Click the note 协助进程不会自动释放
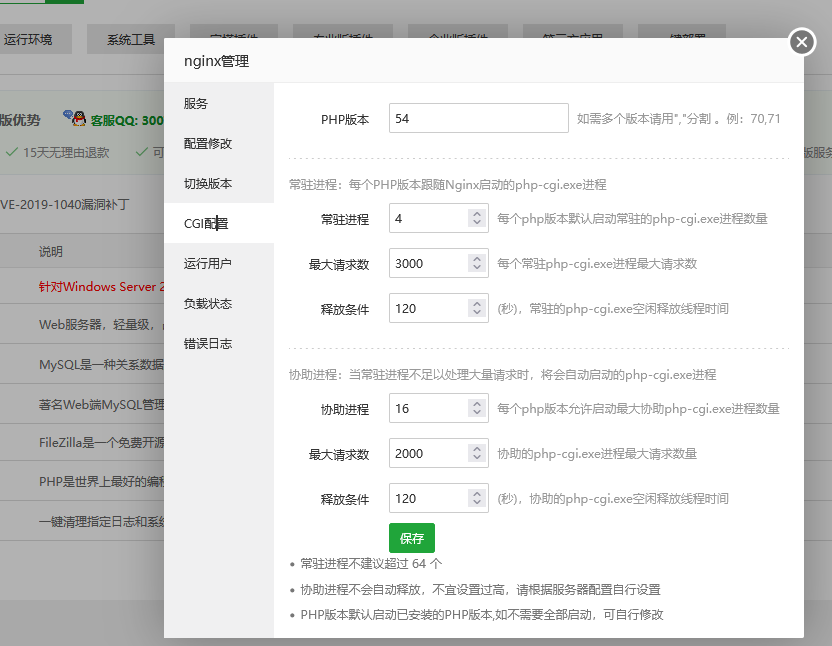 coord(480,590)
